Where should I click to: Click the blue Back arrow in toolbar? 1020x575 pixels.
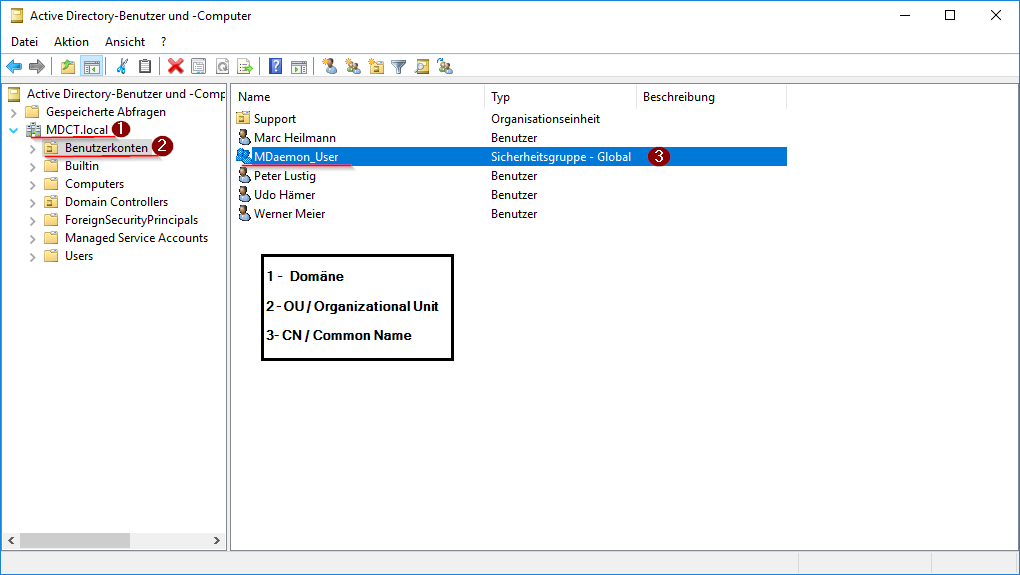(x=14, y=67)
